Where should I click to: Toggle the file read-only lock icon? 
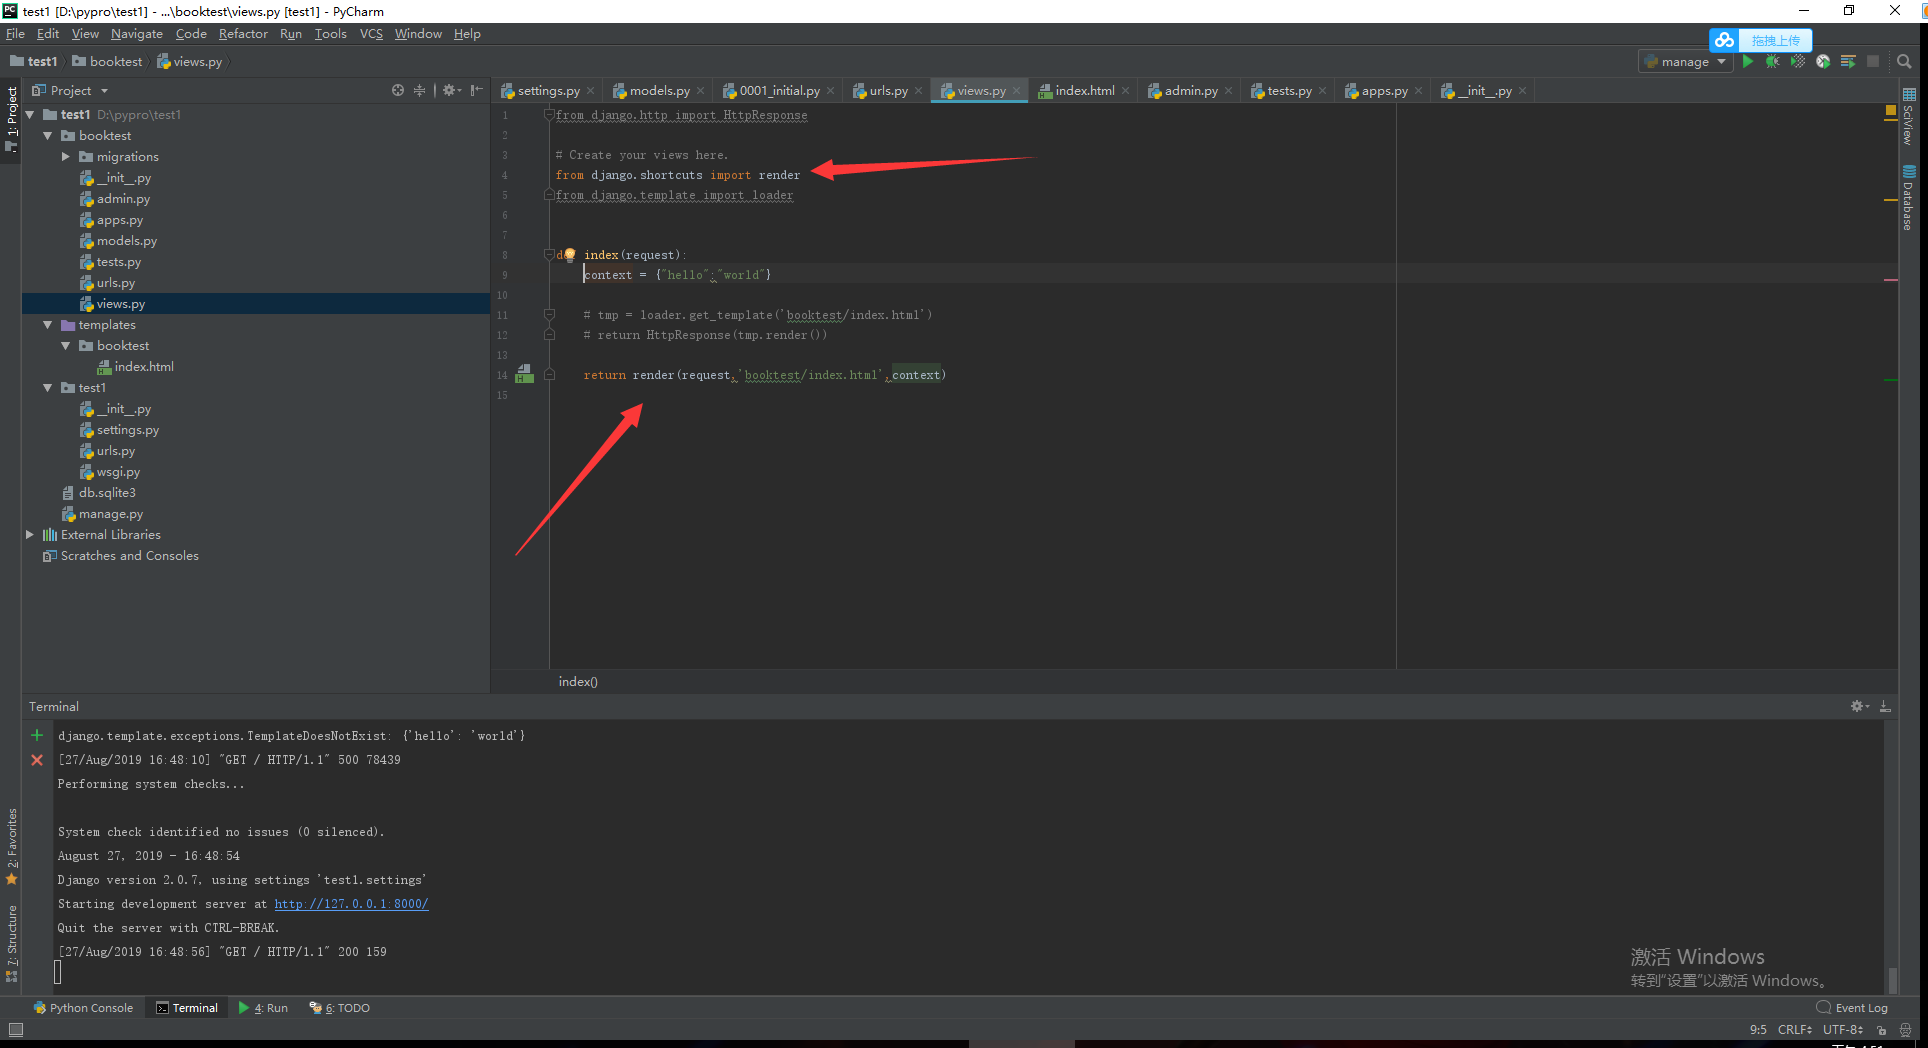tap(1882, 1029)
